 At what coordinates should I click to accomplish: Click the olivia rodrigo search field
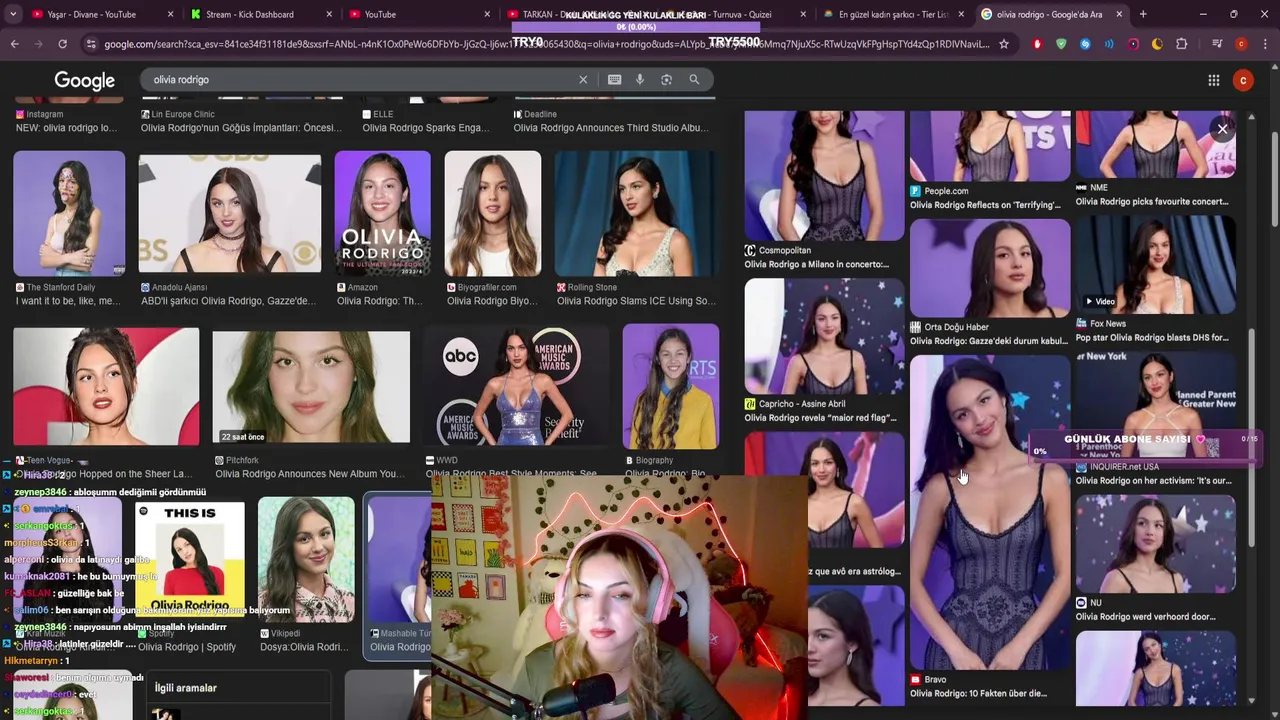(x=360, y=80)
